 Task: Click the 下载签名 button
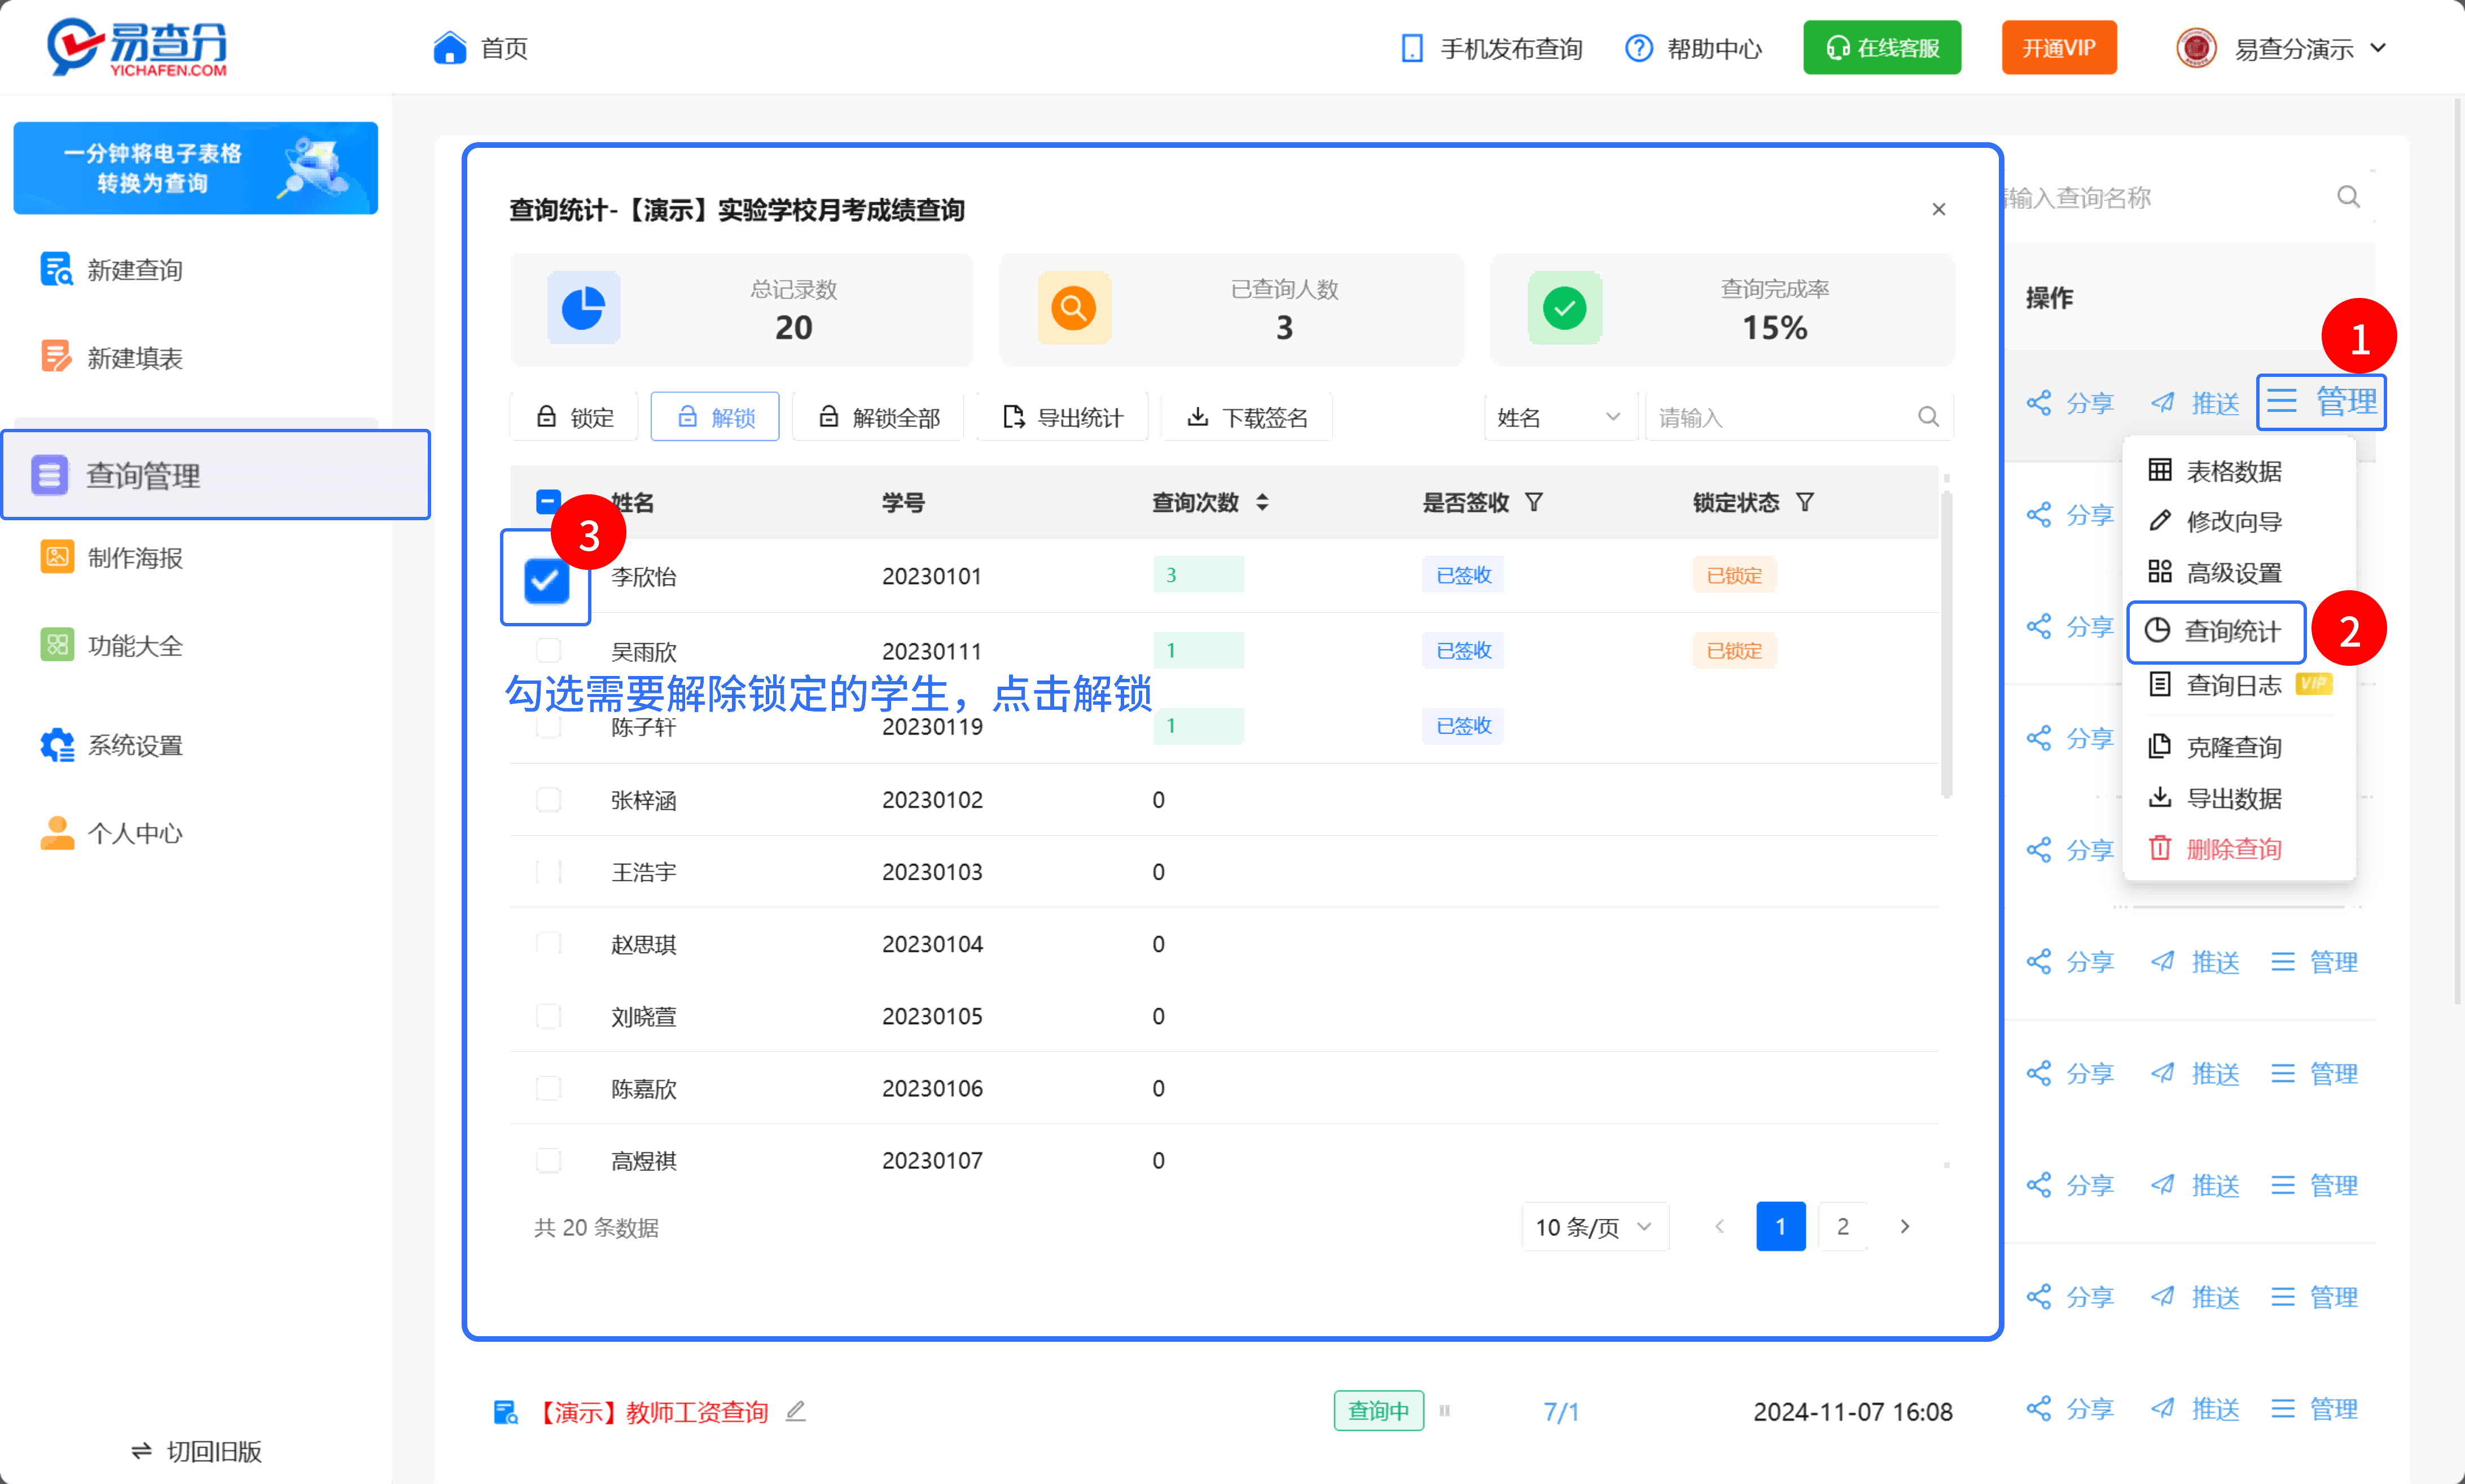(x=1246, y=417)
